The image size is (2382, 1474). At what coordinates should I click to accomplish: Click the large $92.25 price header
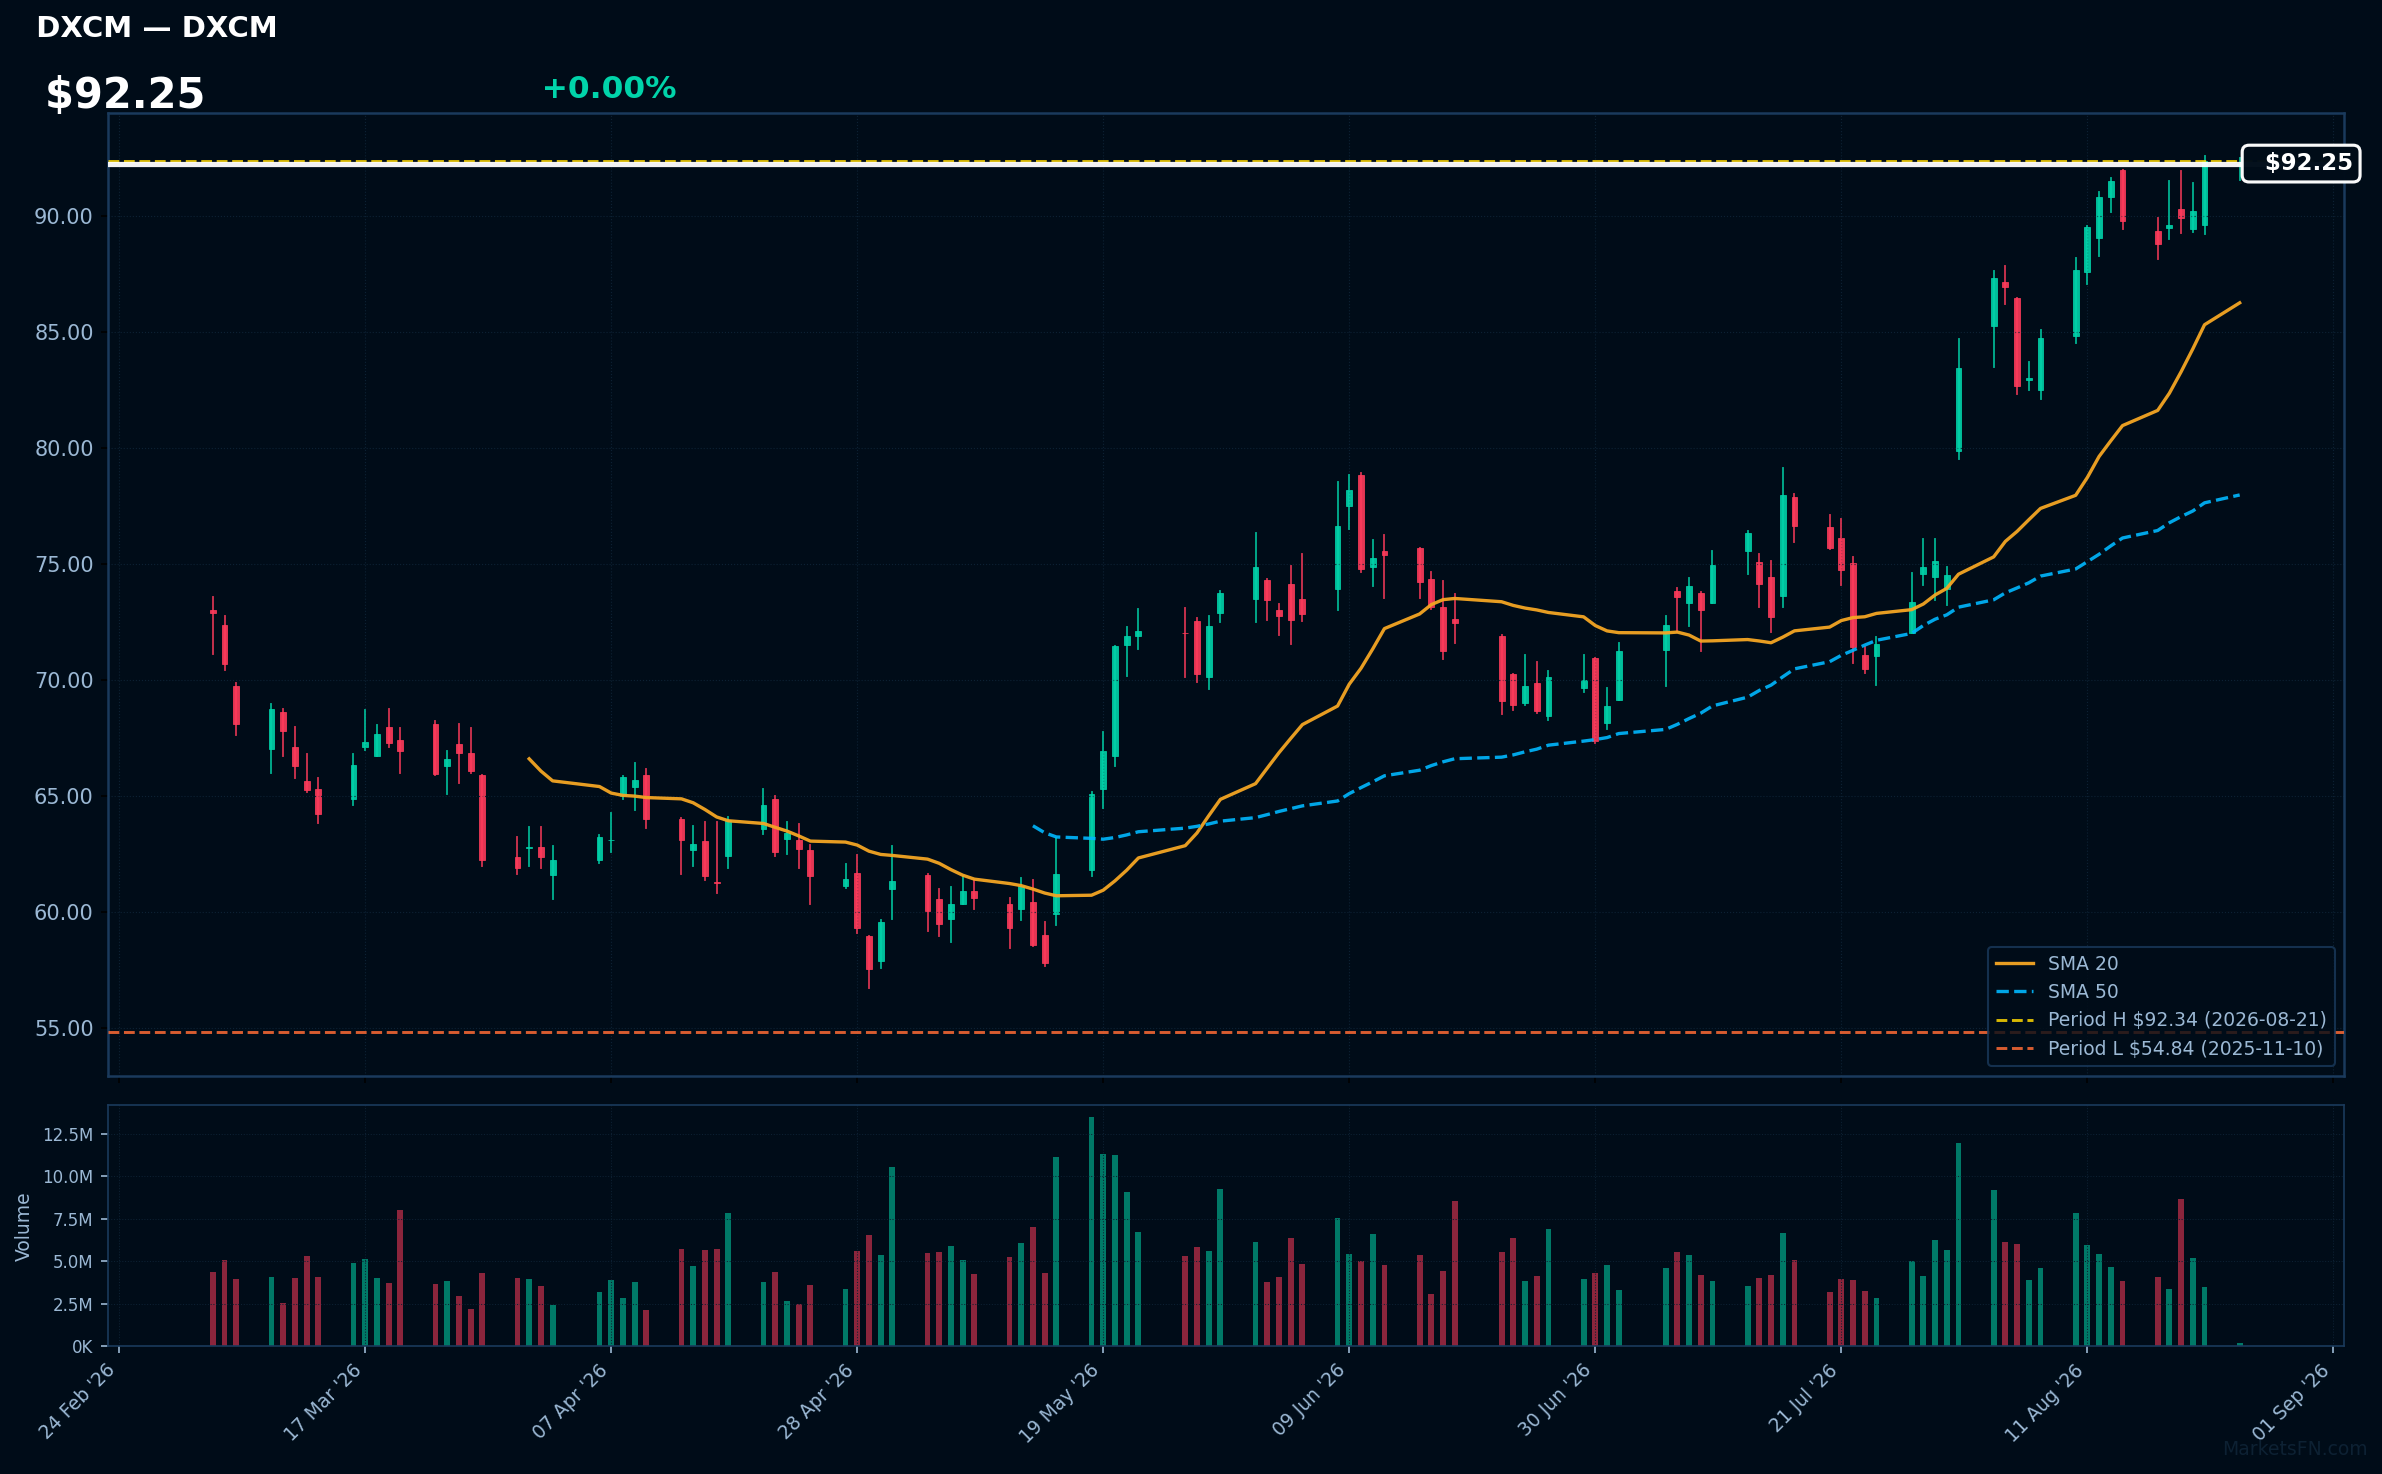(x=125, y=94)
